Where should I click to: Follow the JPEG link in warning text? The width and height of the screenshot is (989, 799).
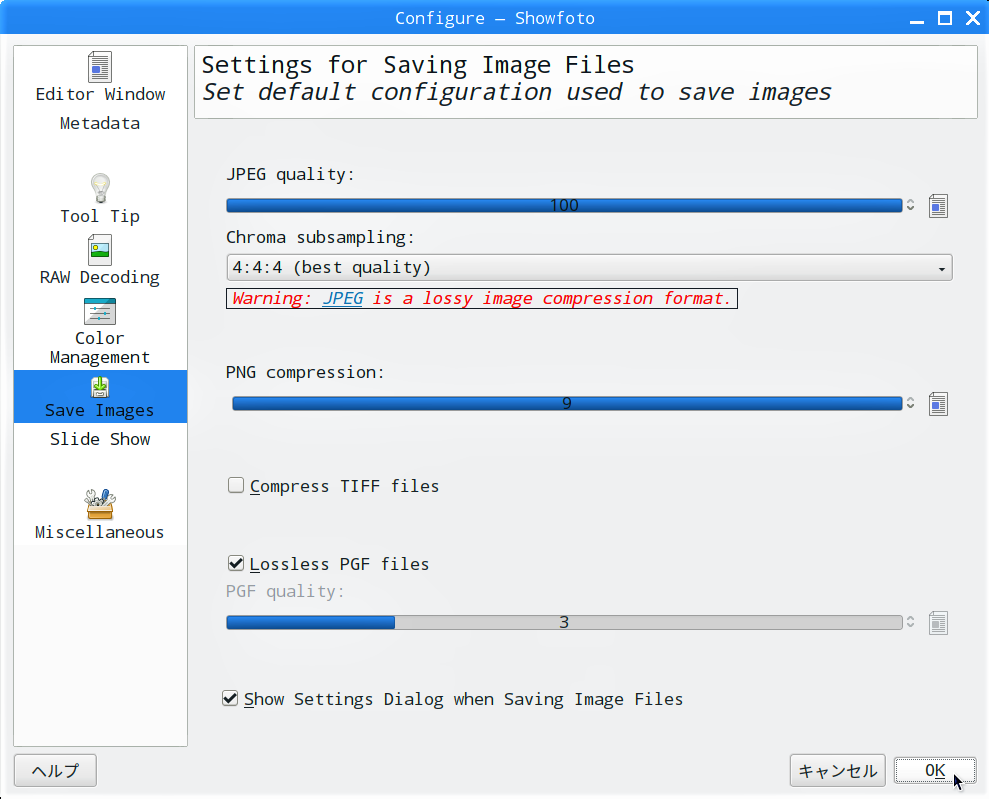point(342,298)
